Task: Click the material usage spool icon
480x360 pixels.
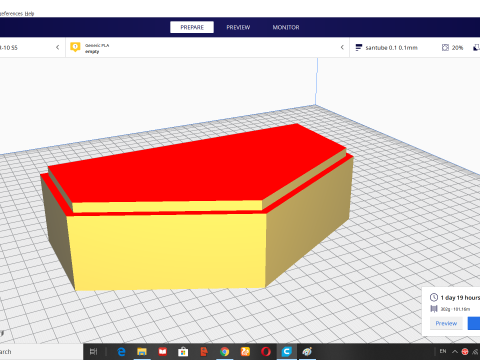Action: pyautogui.click(x=434, y=309)
